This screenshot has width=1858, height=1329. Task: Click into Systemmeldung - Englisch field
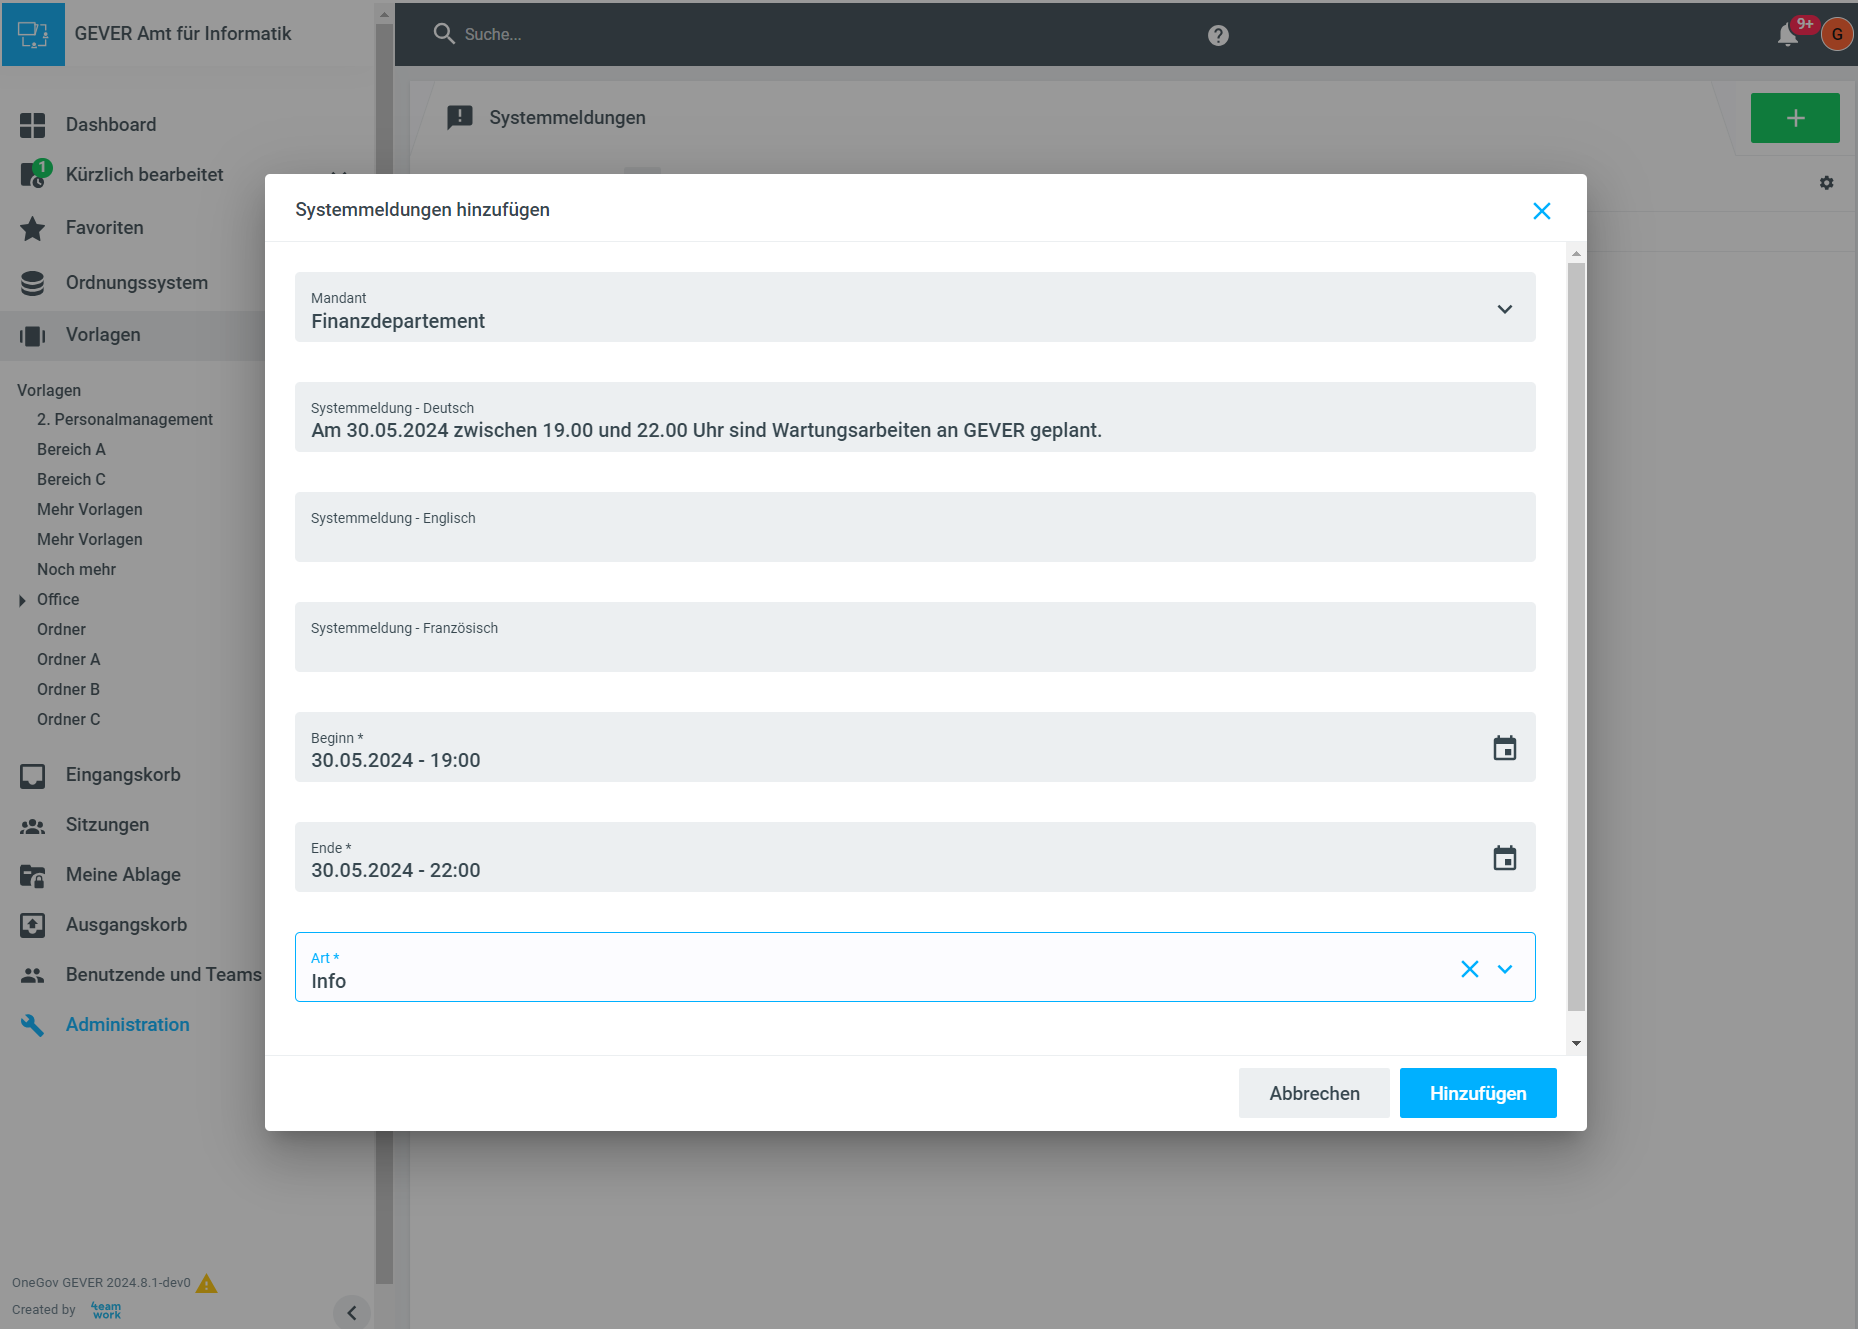(914, 538)
